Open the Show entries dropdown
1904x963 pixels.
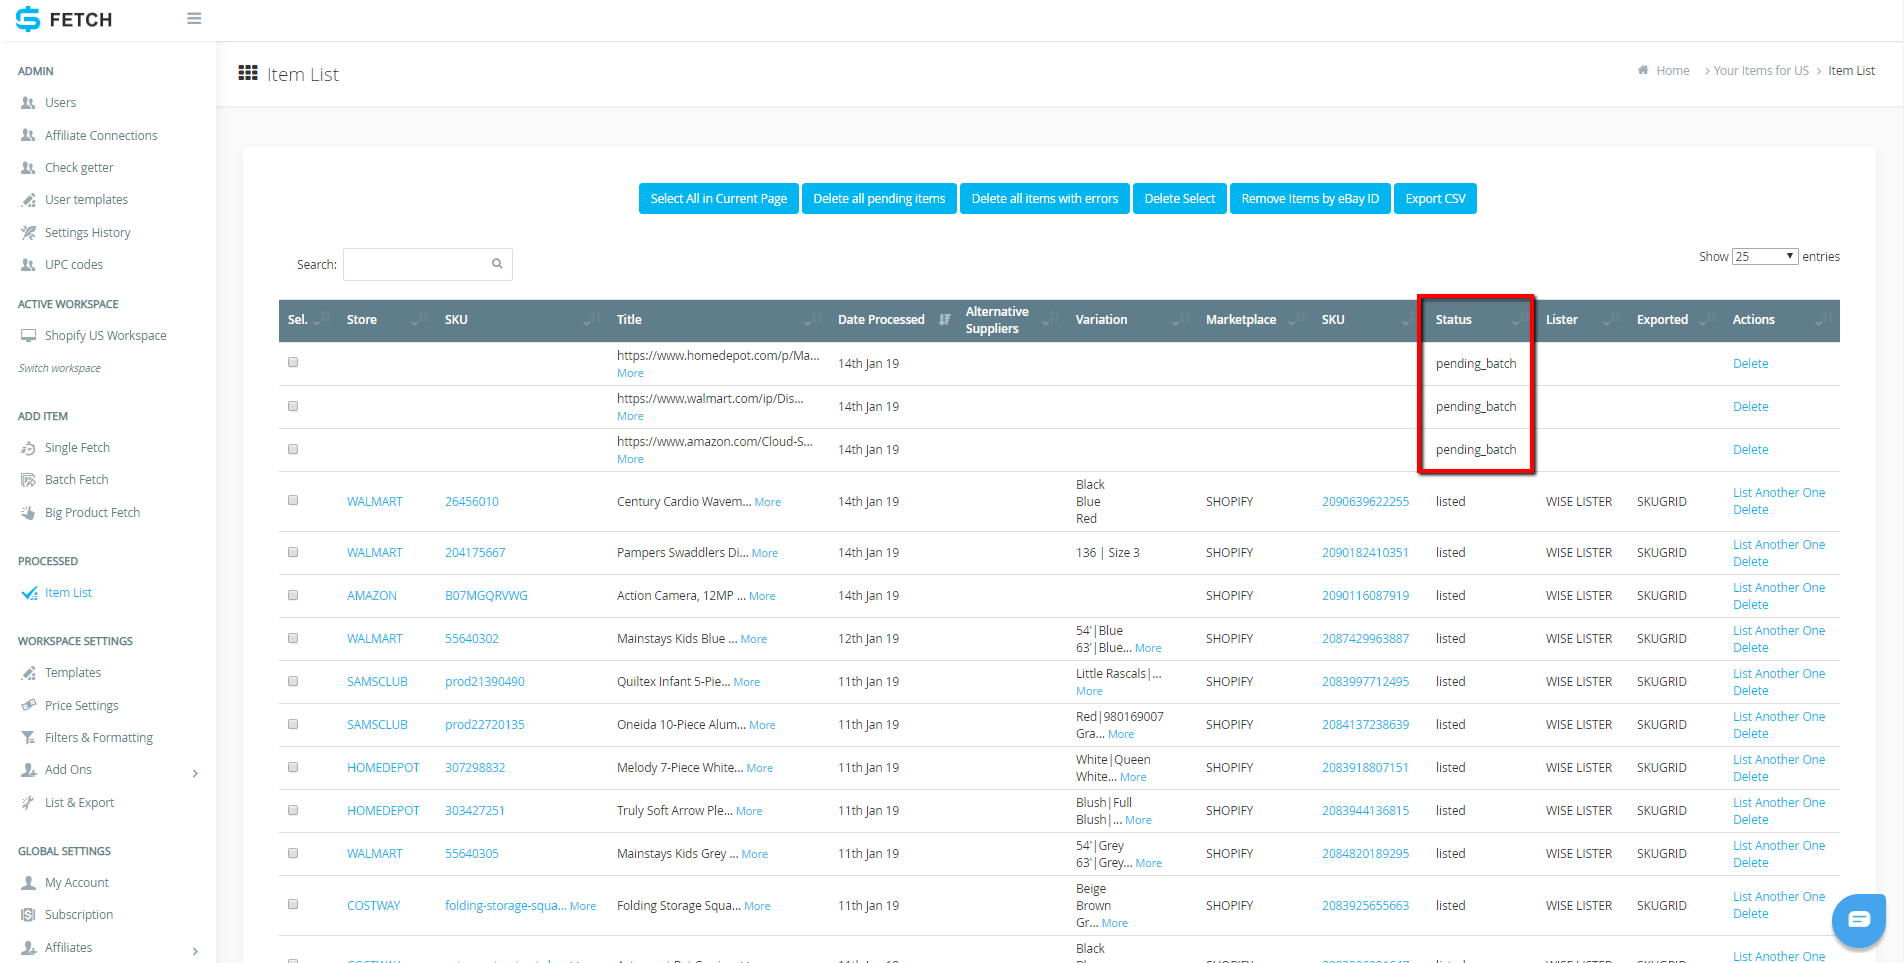coord(1765,257)
